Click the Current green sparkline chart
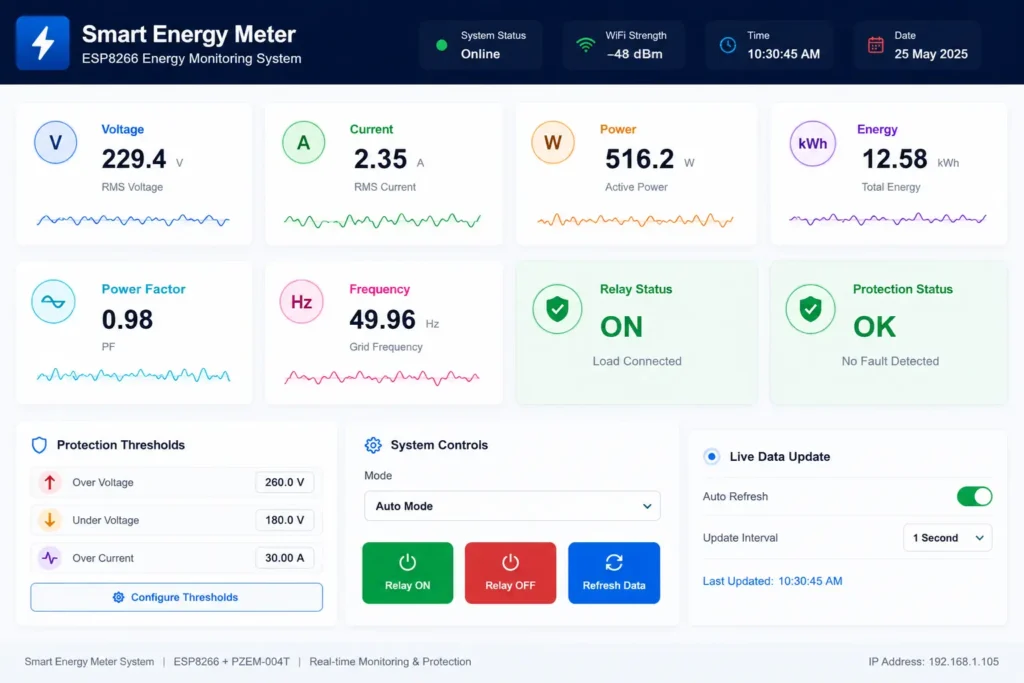This screenshot has width=1024, height=683. pos(382,220)
